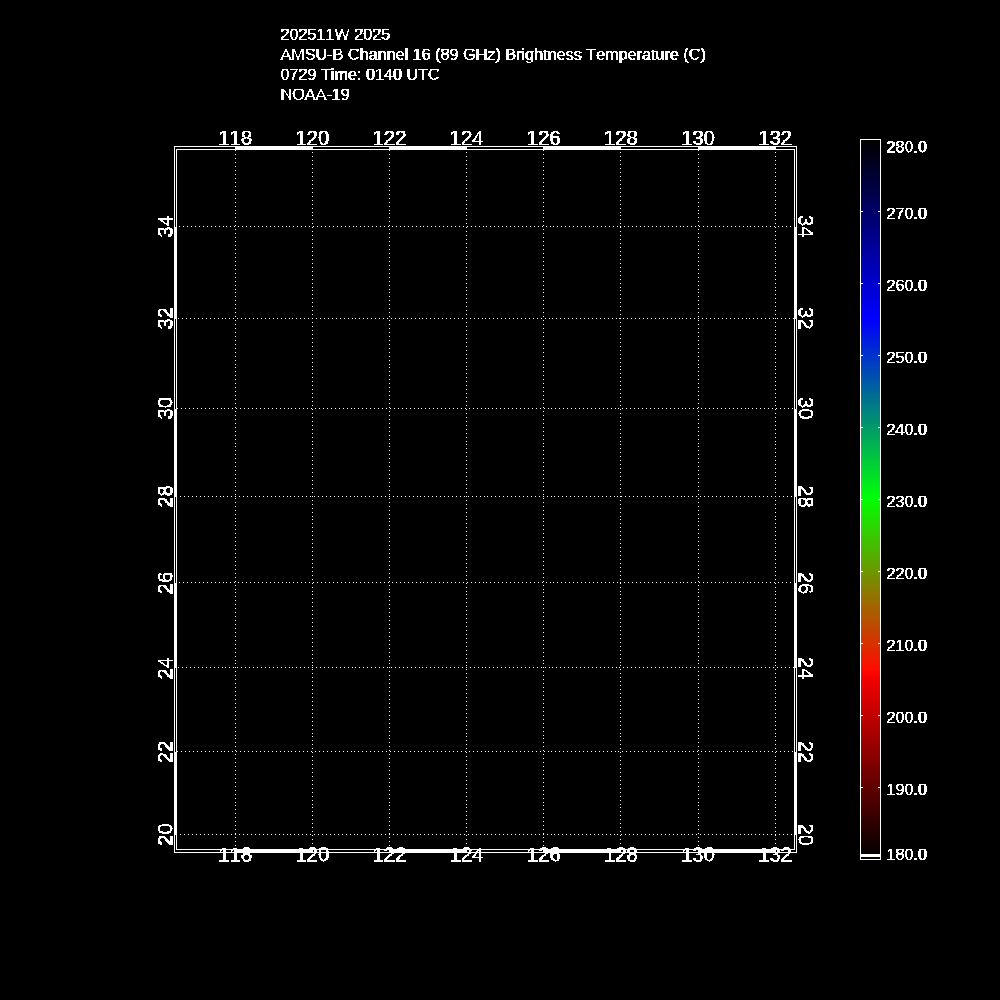Screen dimensions: 1000x1000
Task: Click longitude 118 on the top axis
Action: pyautogui.click(x=235, y=138)
